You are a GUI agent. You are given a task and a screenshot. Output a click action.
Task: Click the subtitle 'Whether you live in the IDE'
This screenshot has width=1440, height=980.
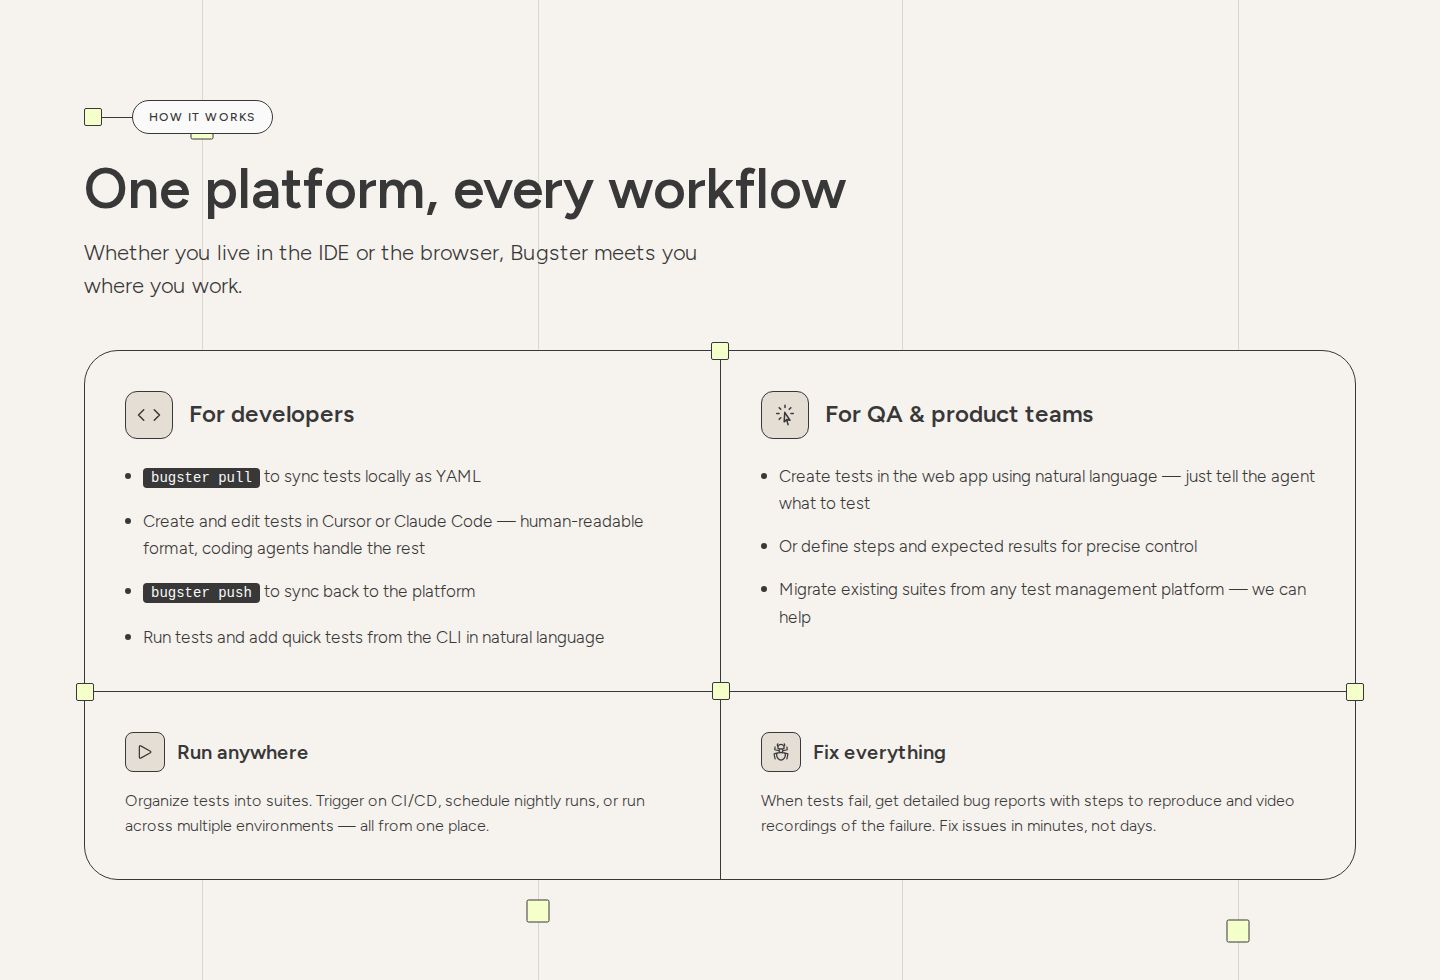pyautogui.click(x=390, y=269)
